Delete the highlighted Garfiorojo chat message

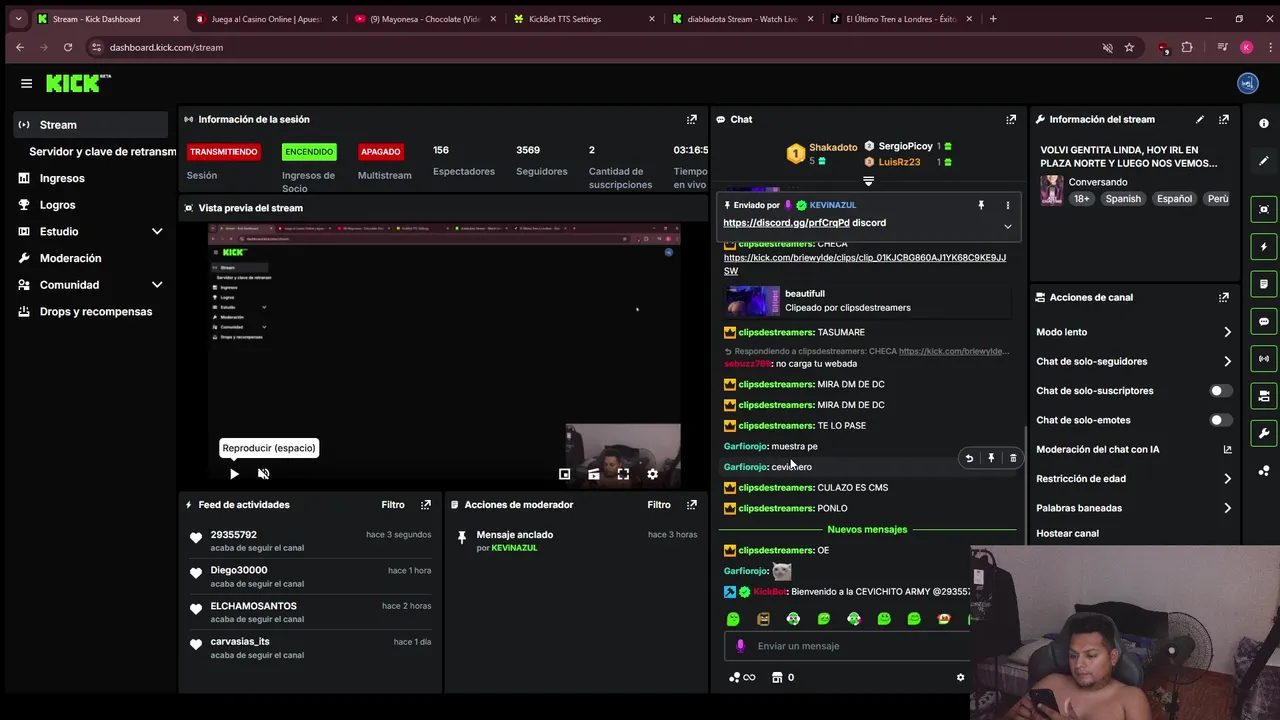[1013, 458]
